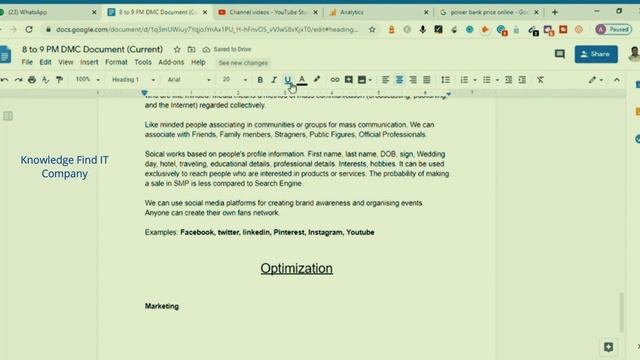
Task: Center align the text
Action: coord(399,80)
